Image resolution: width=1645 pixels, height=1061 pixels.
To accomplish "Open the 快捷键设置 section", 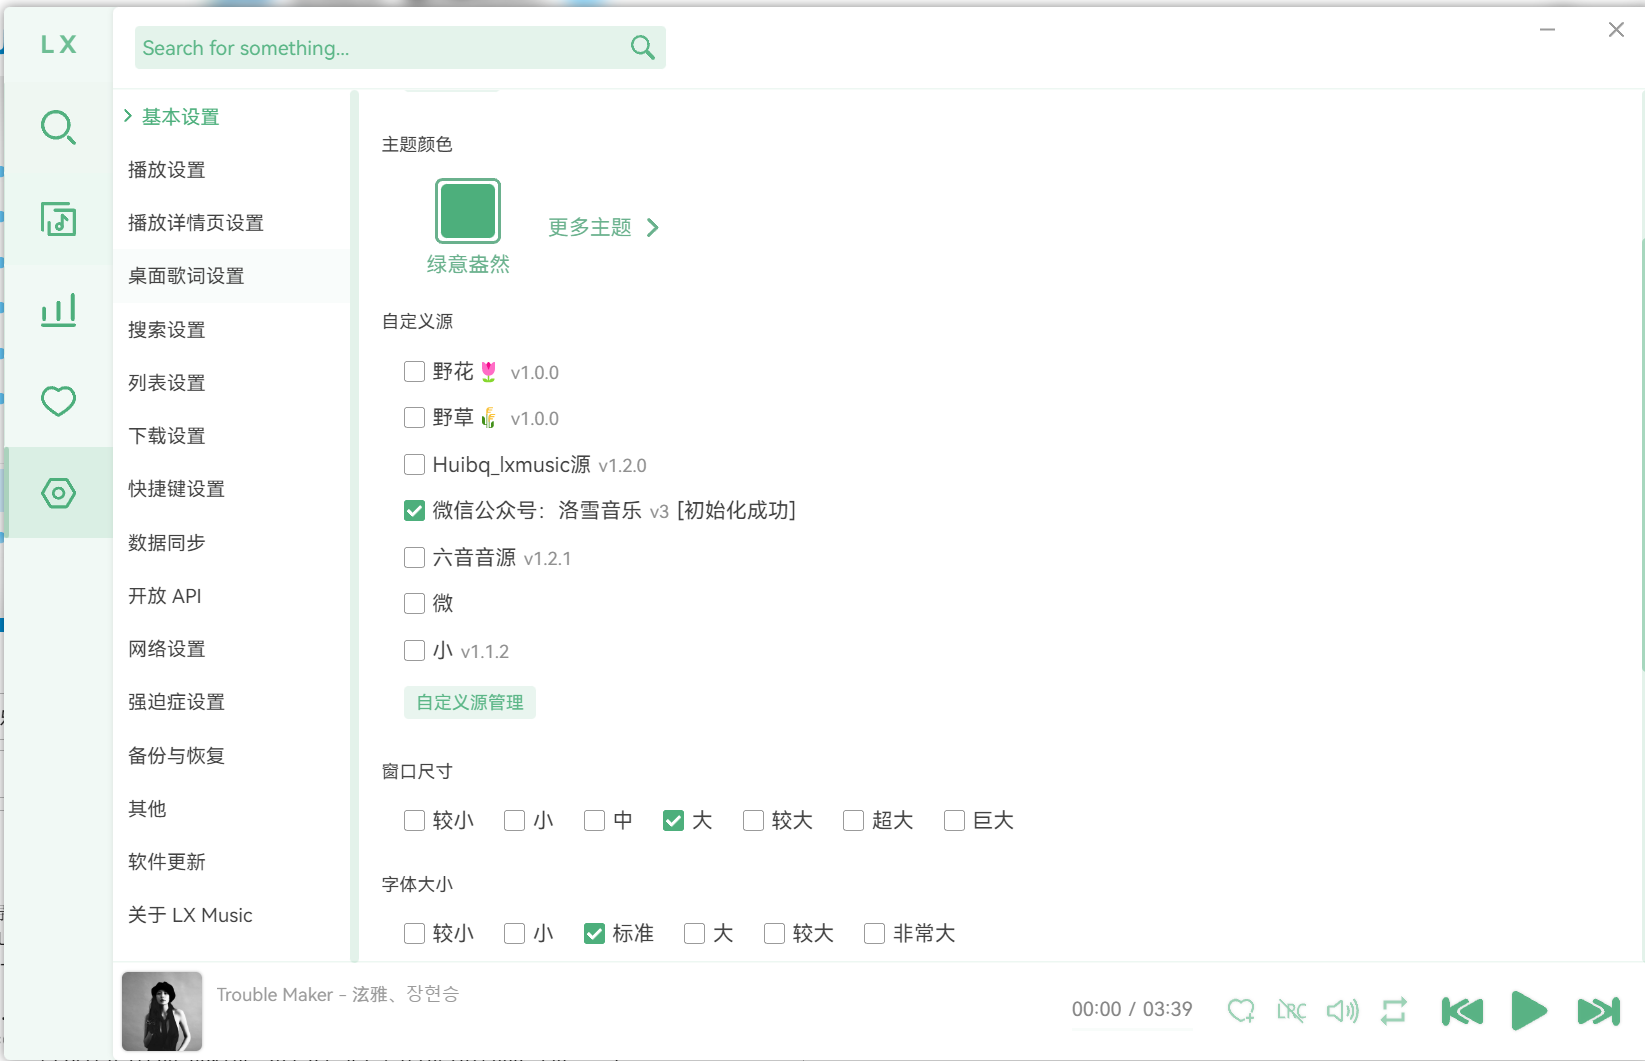I will pyautogui.click(x=176, y=489).
